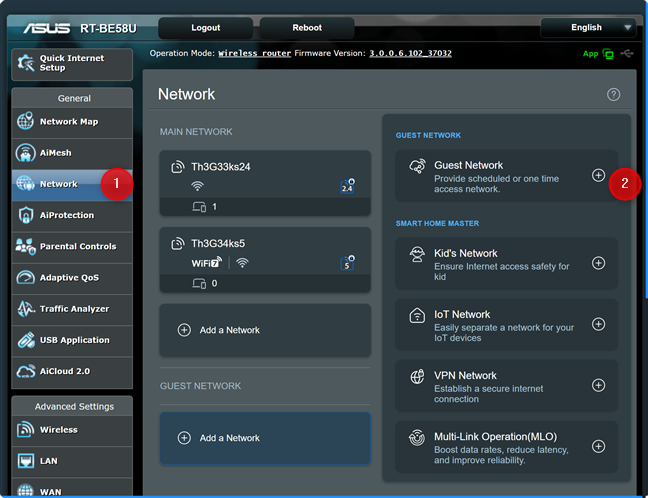This screenshot has height=498, width=648.
Task: Click the IoT Network card title
Action: click(x=462, y=315)
